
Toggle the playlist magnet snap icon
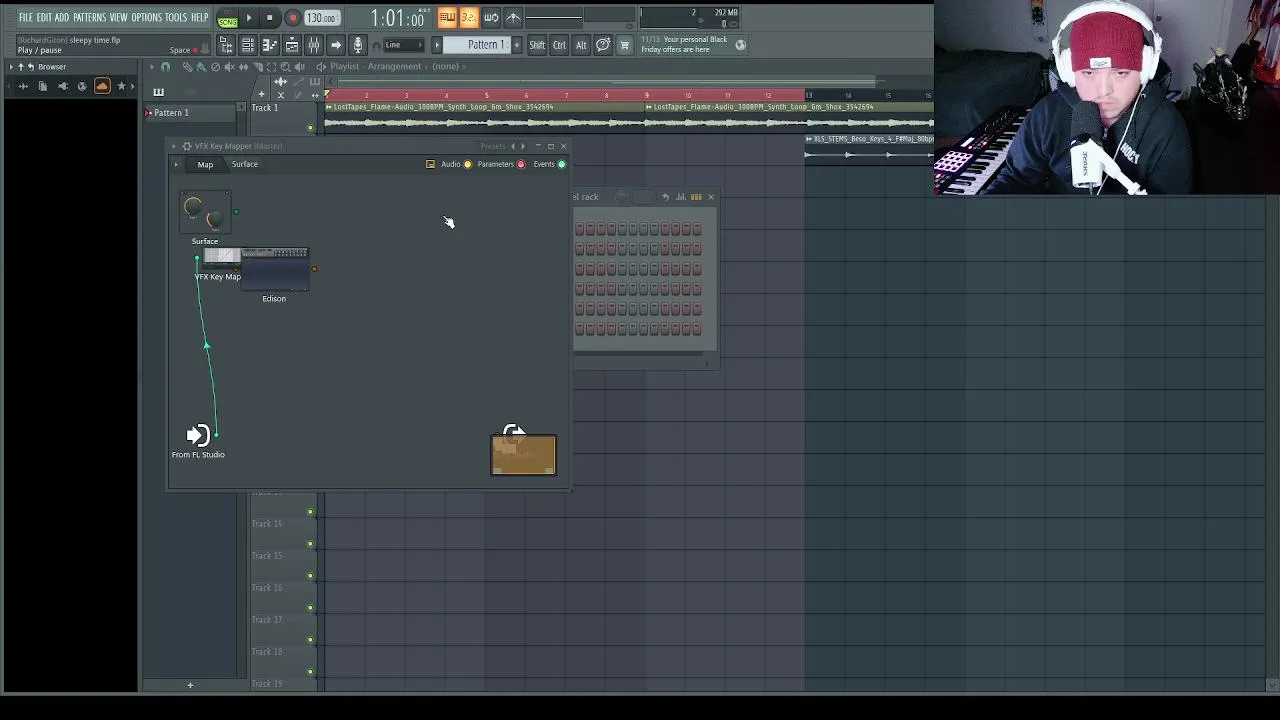click(166, 67)
